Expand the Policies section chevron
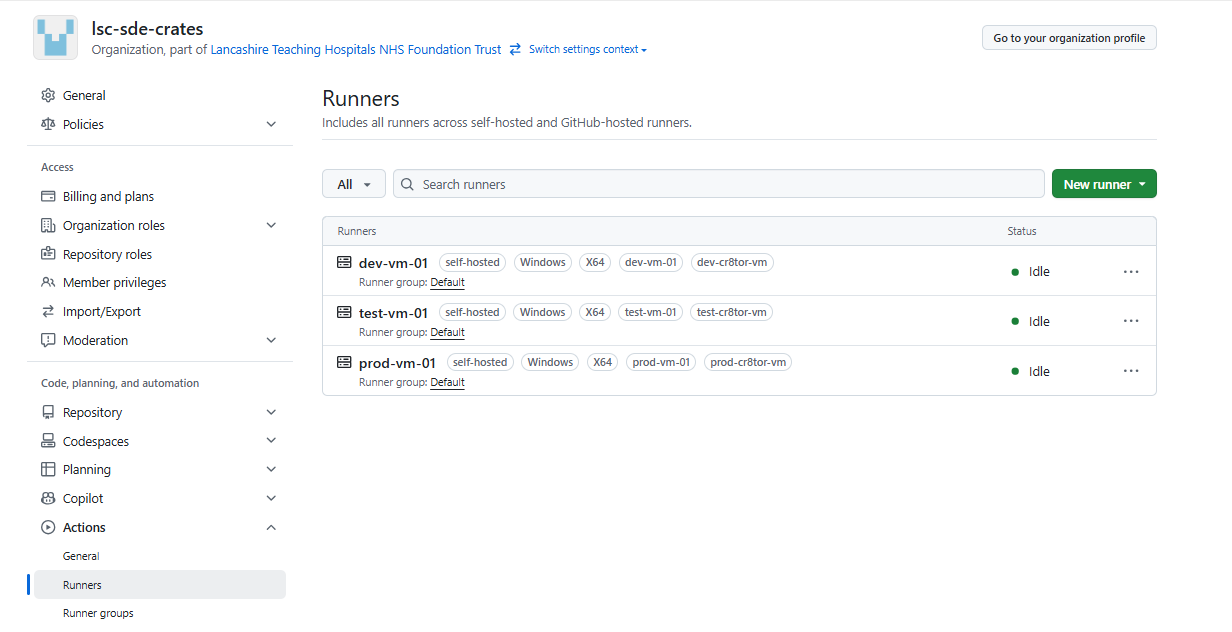 click(271, 124)
